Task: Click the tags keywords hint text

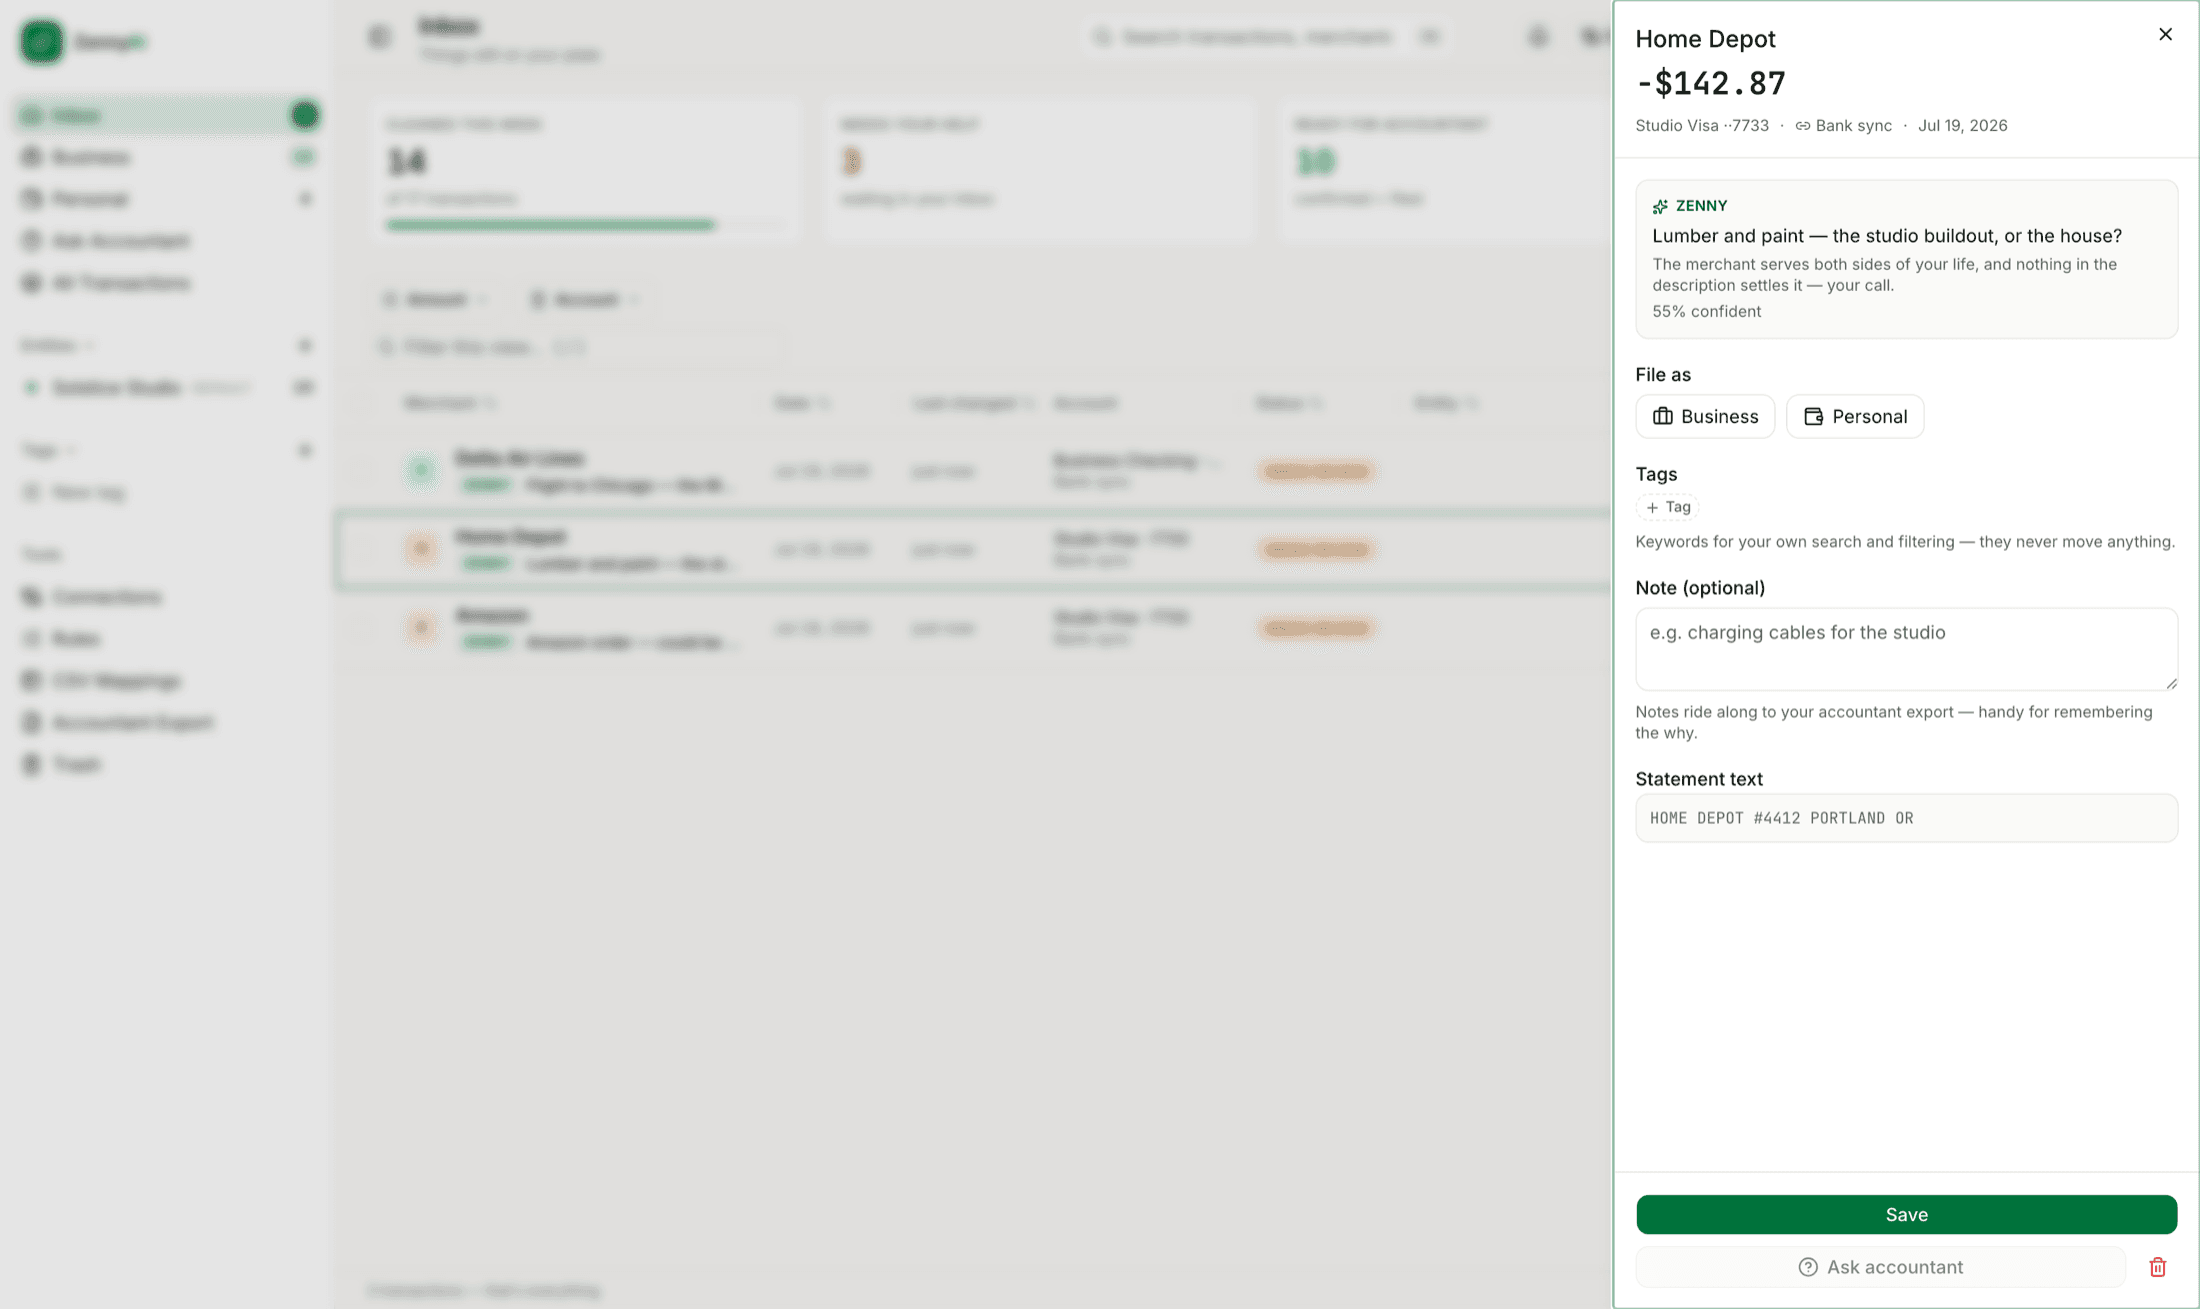Action: tap(1905, 542)
